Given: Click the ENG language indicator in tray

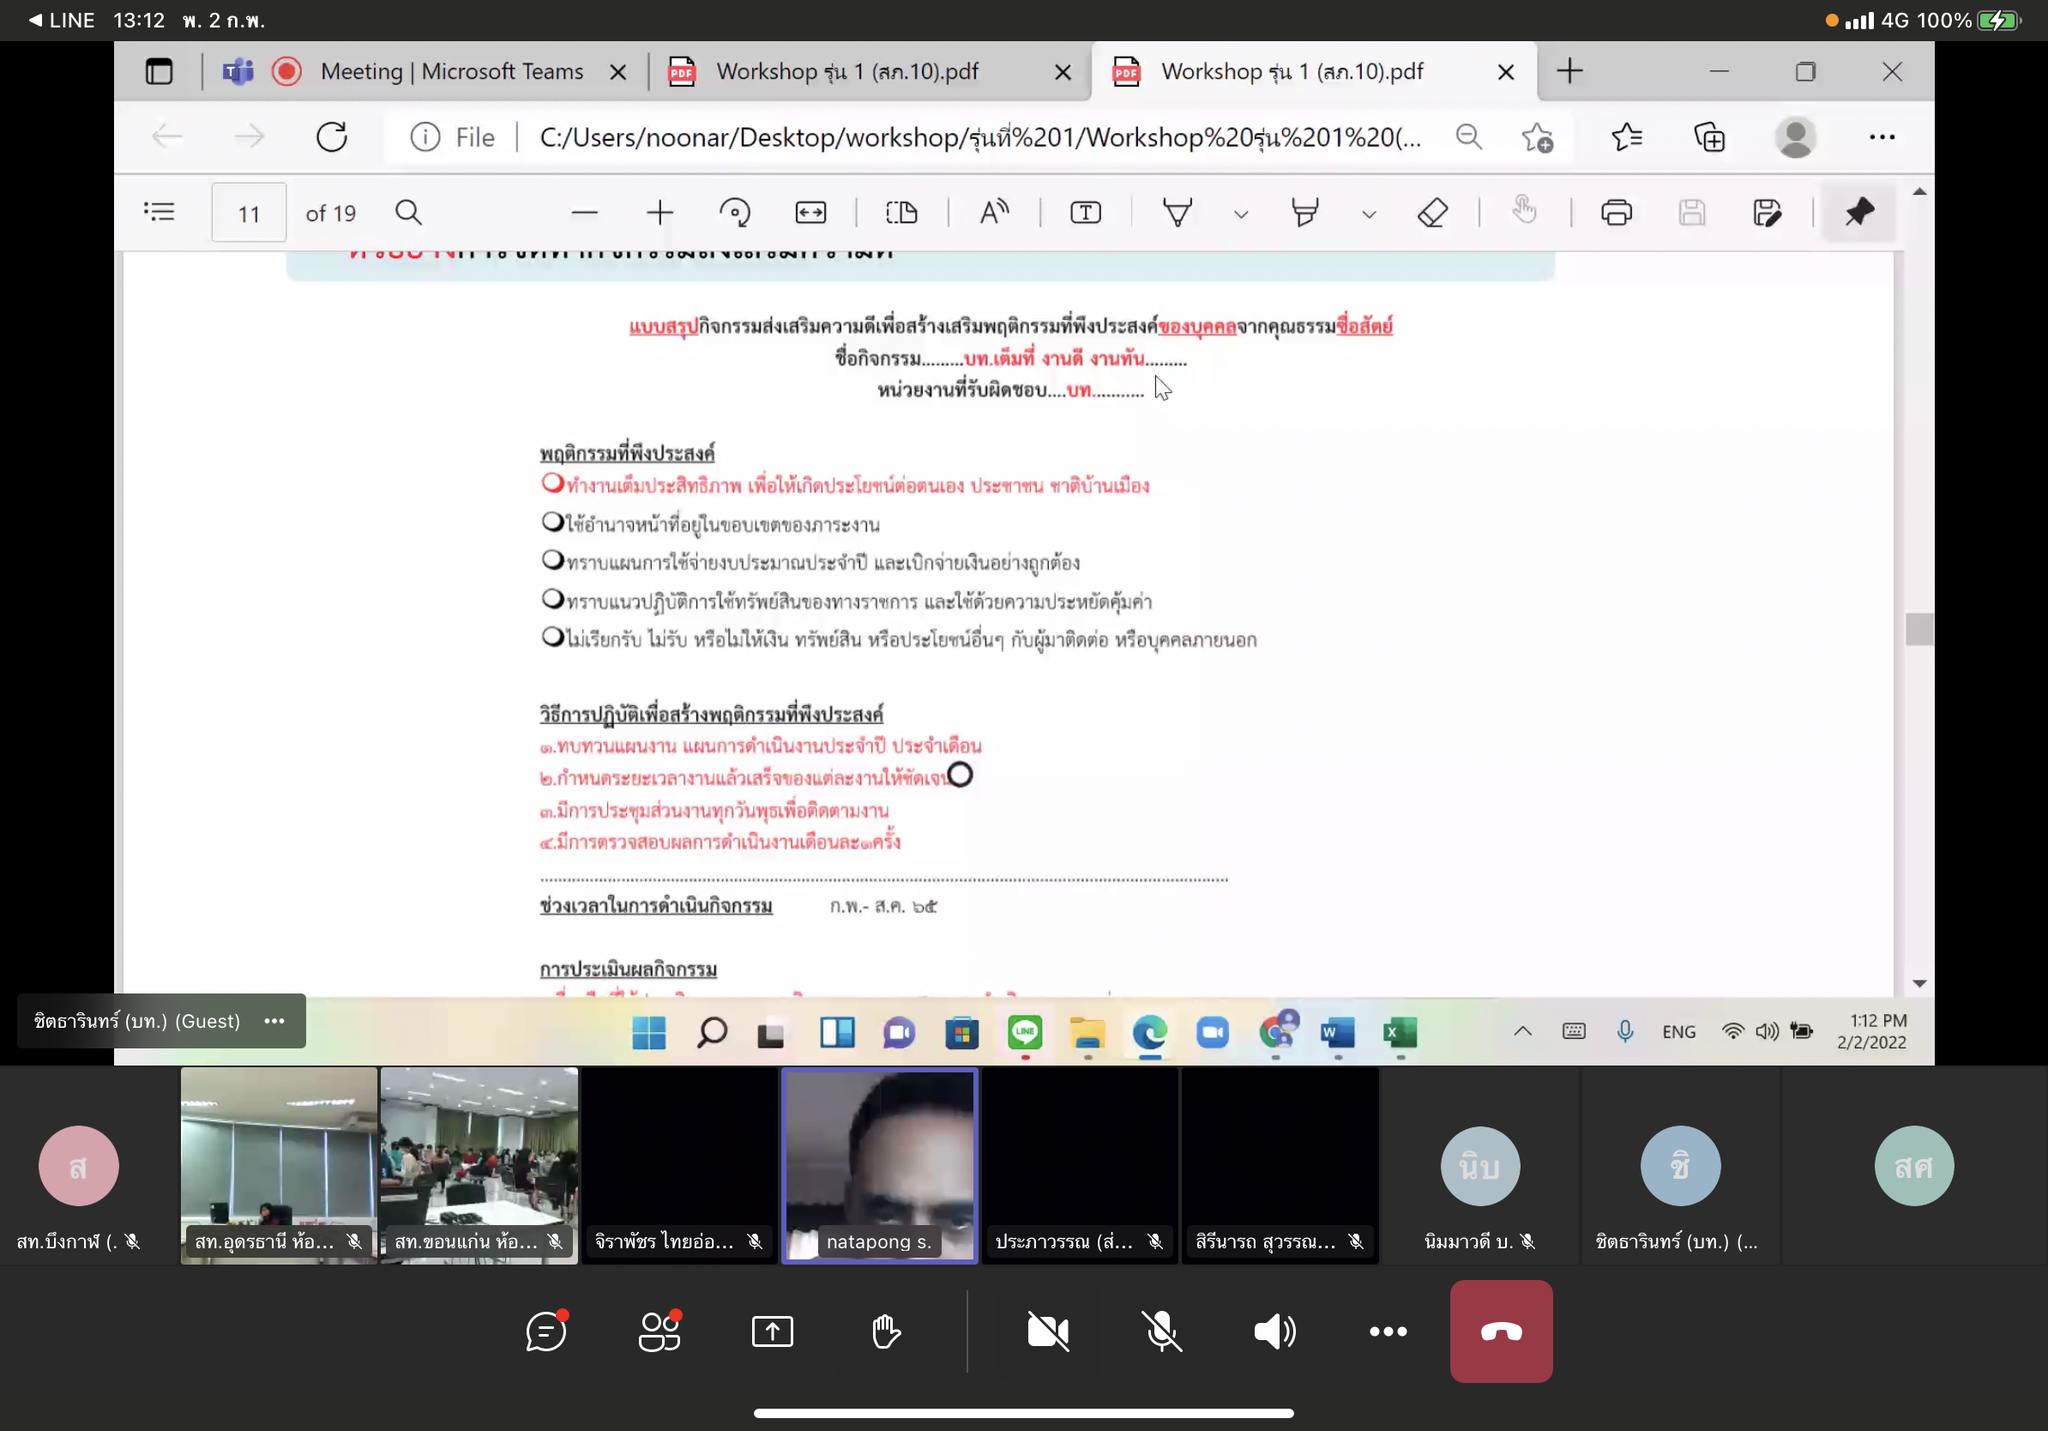Looking at the screenshot, I should pos(1679,1032).
